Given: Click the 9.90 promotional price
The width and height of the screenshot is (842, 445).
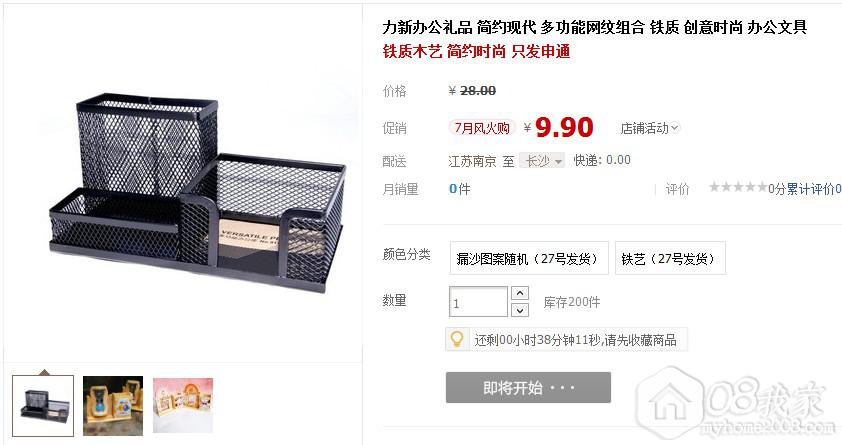Looking at the screenshot, I should (564, 128).
